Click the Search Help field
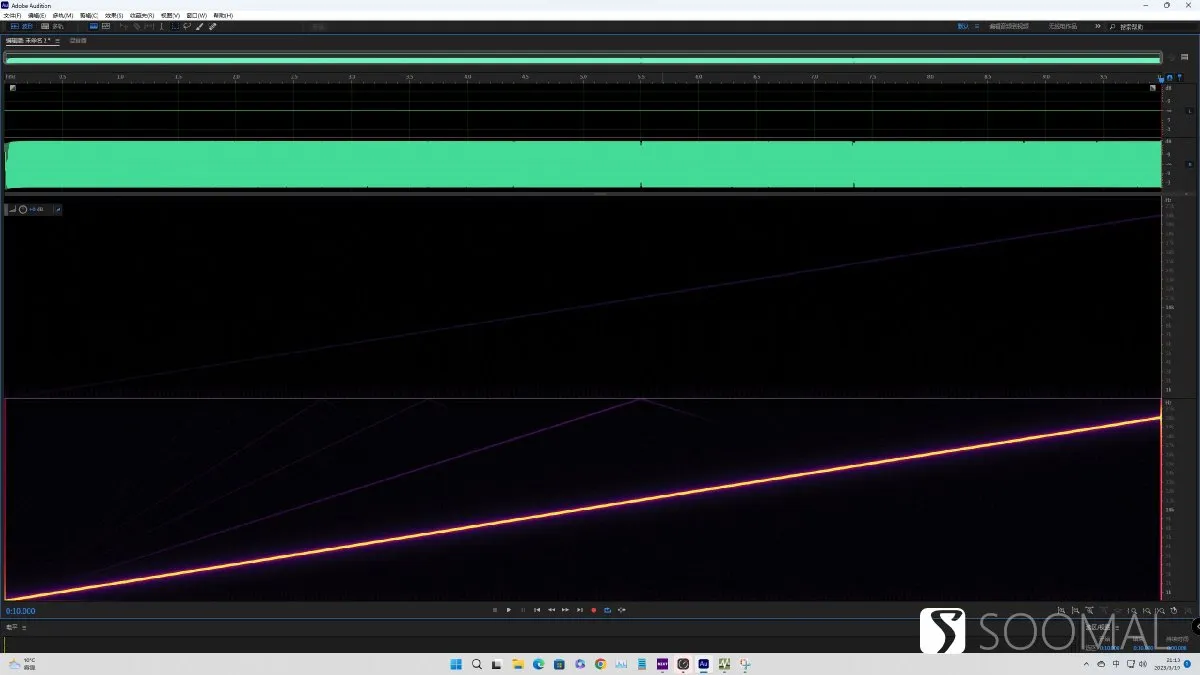This screenshot has width=1200, height=675. (1154, 27)
